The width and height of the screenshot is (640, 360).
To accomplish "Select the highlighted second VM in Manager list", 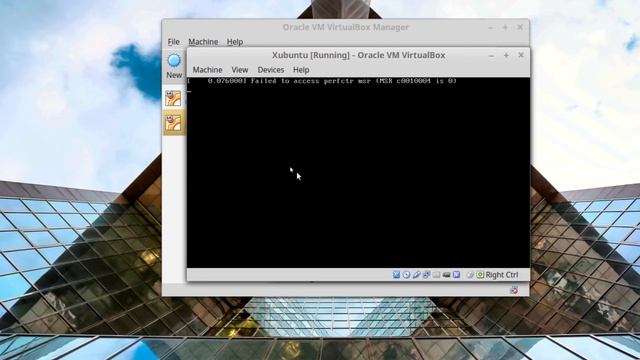I will [173, 122].
